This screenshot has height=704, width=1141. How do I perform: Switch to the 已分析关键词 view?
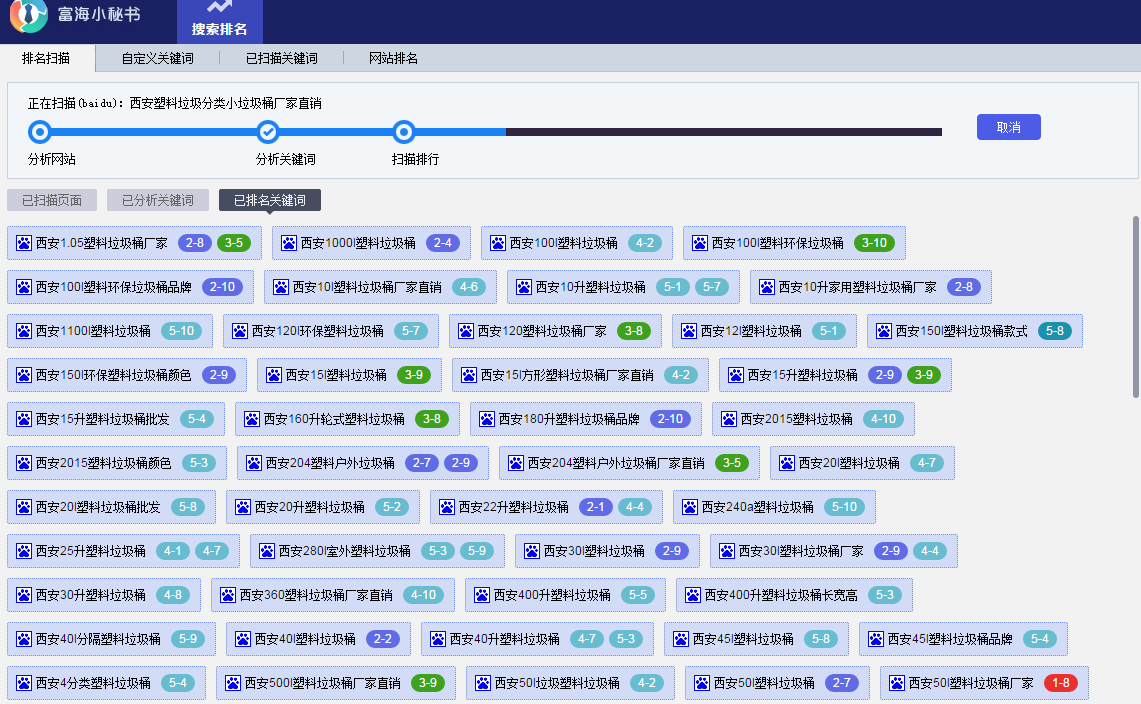[x=157, y=200]
